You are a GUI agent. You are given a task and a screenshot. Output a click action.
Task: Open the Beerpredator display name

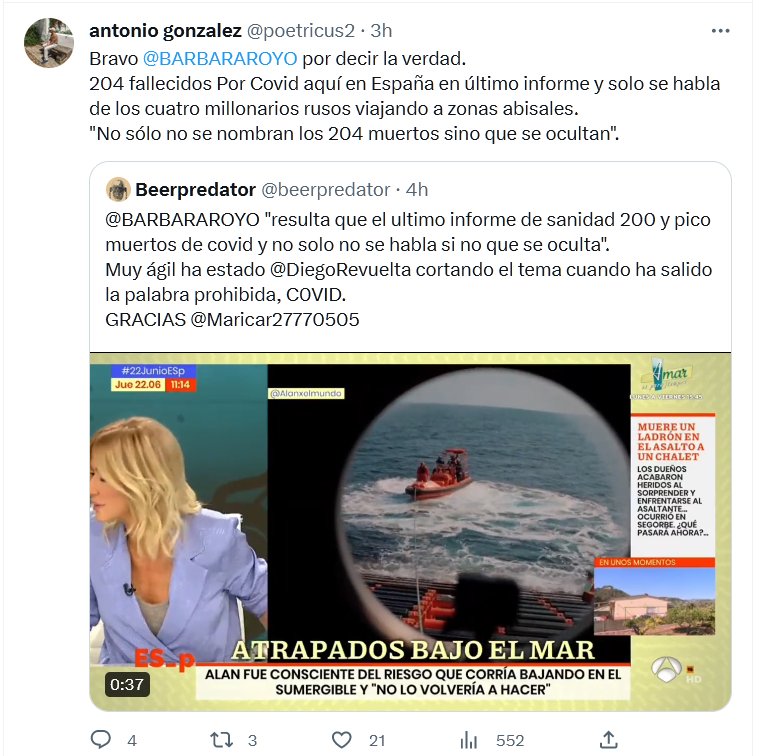pyautogui.click(x=195, y=189)
